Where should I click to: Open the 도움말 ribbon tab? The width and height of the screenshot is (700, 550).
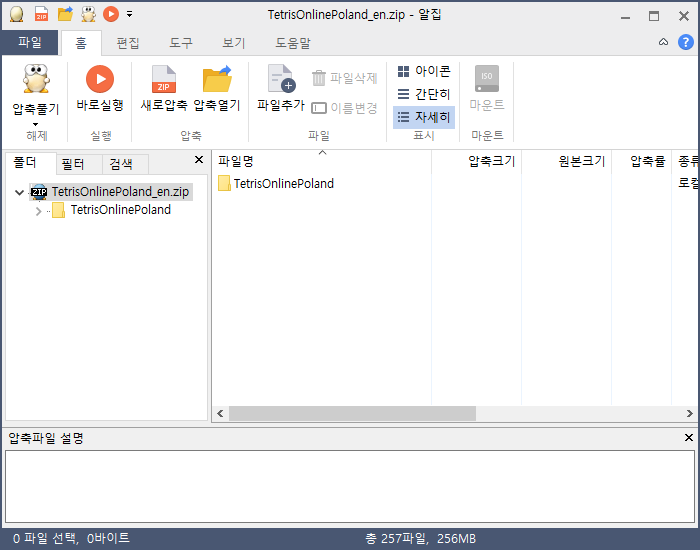(292, 43)
